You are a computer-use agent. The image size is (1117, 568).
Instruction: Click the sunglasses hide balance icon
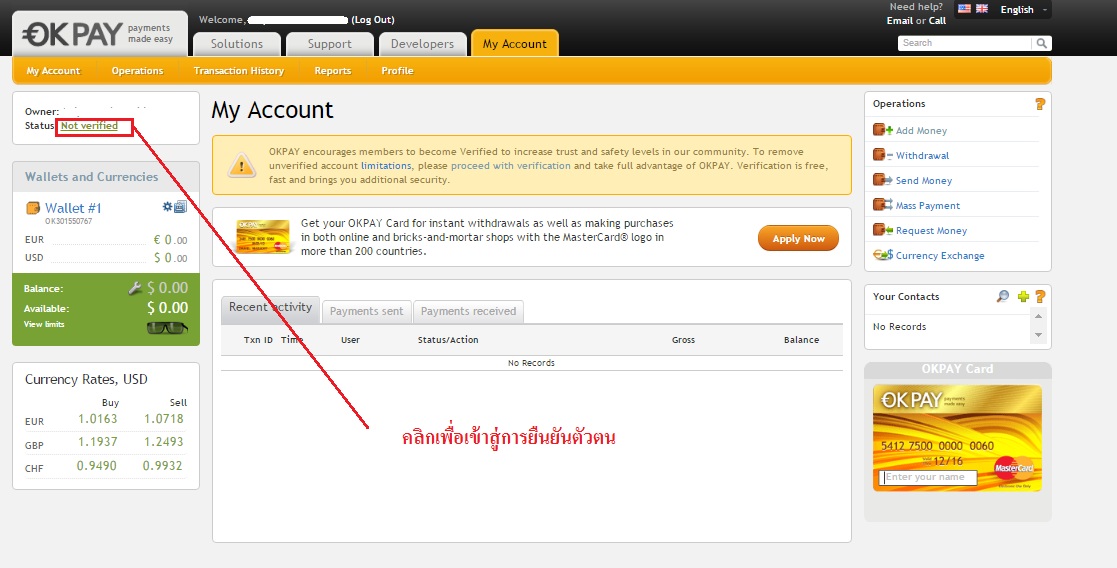[x=167, y=328]
